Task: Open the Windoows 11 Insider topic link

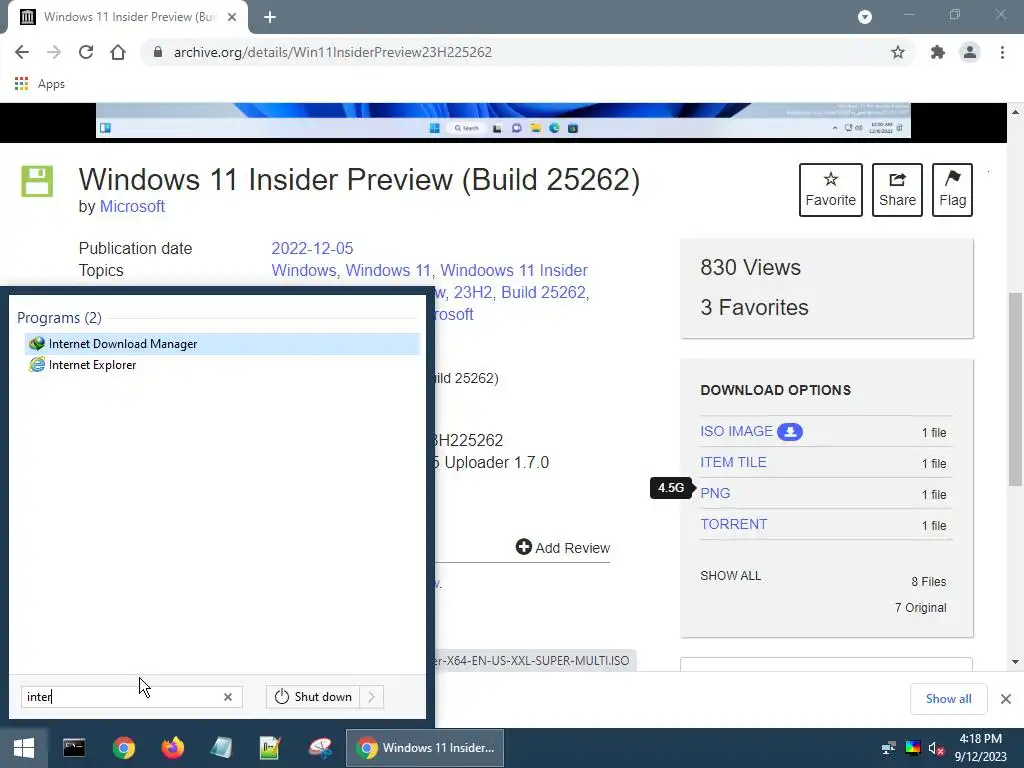Action: 514,270
